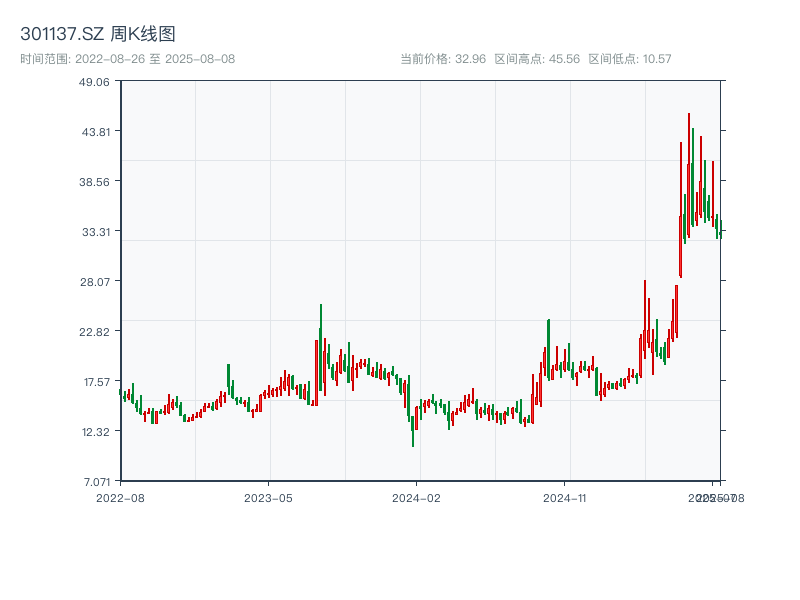Click the y-axis value 49.06
This screenshot has width=800, height=600.
tap(94, 82)
